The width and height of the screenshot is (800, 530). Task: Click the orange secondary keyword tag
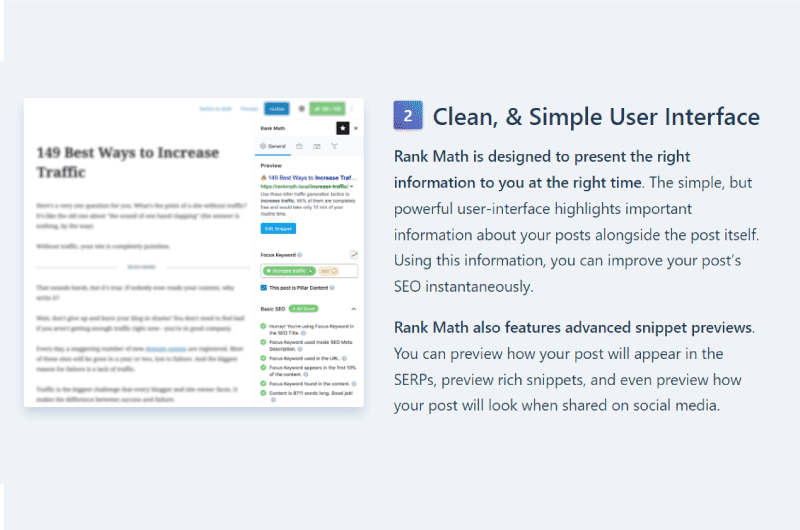coord(328,271)
